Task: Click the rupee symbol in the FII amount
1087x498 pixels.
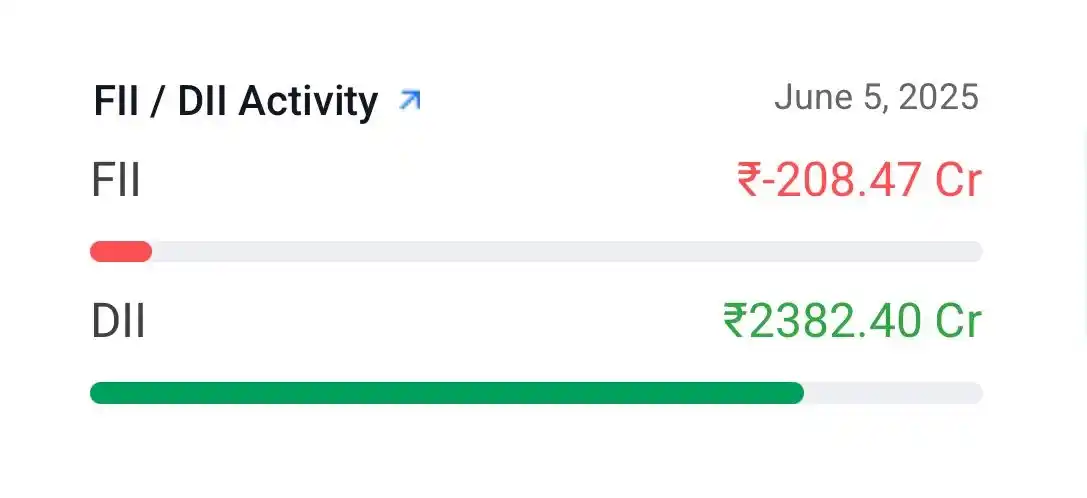Action: [748, 181]
